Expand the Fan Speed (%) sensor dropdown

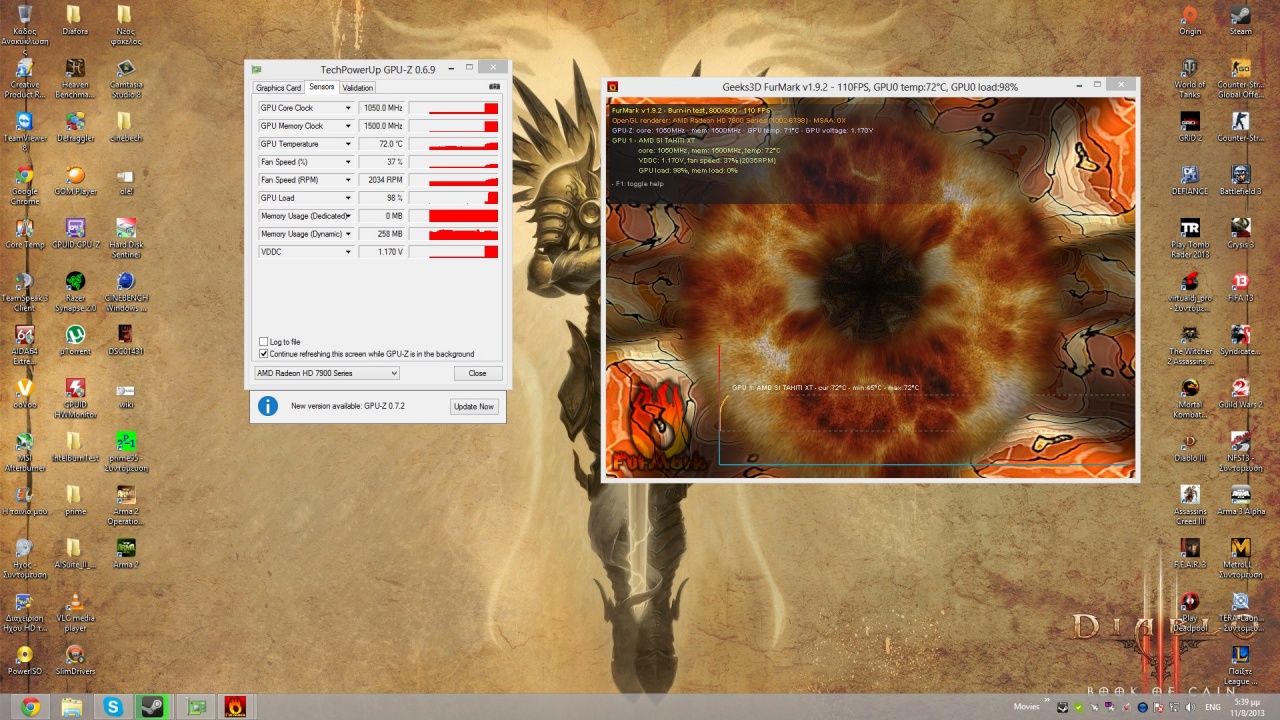coord(348,162)
